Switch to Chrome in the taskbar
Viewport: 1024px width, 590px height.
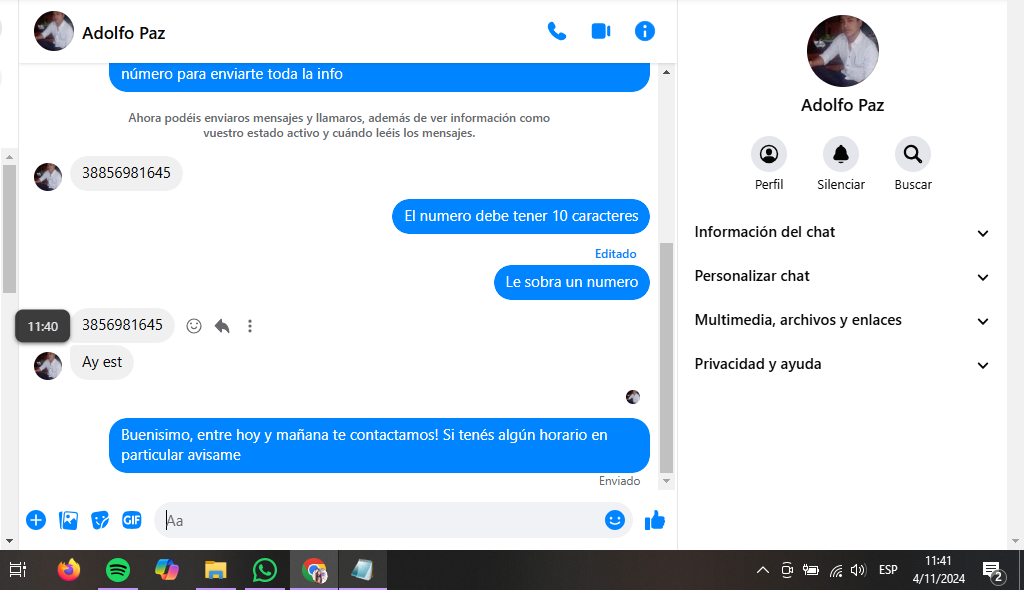(314, 570)
